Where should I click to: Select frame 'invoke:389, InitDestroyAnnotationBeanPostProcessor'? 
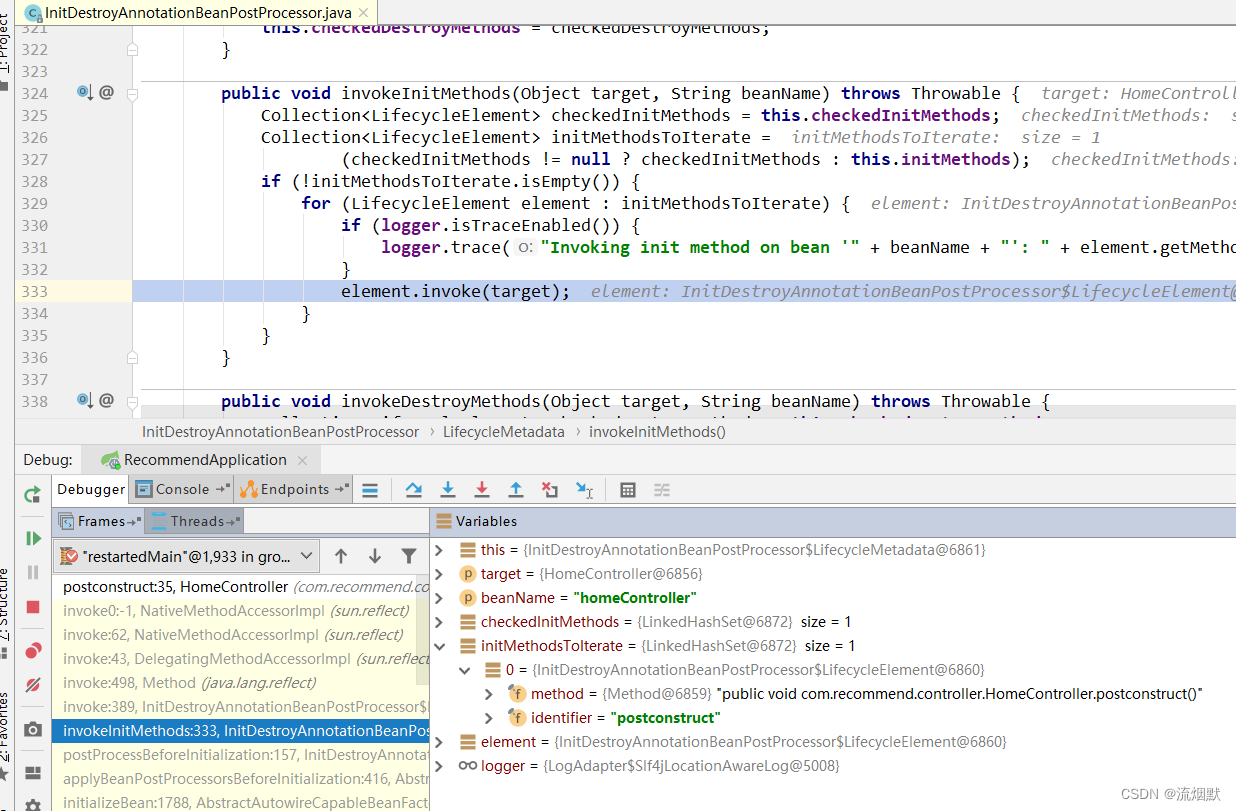[241, 707]
